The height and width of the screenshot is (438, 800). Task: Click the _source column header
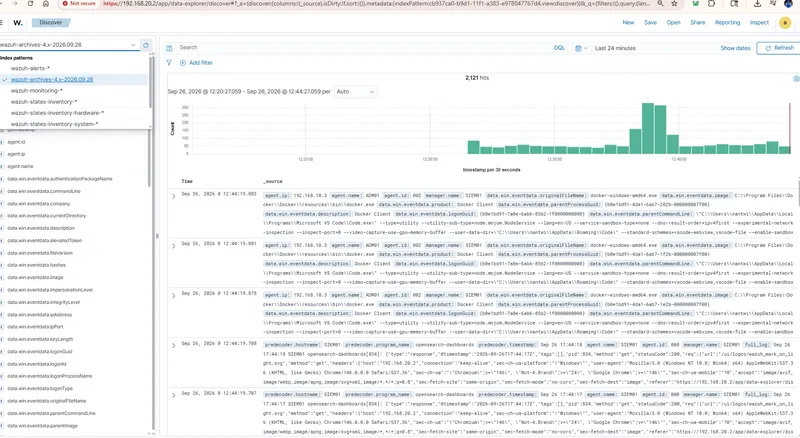coord(272,182)
